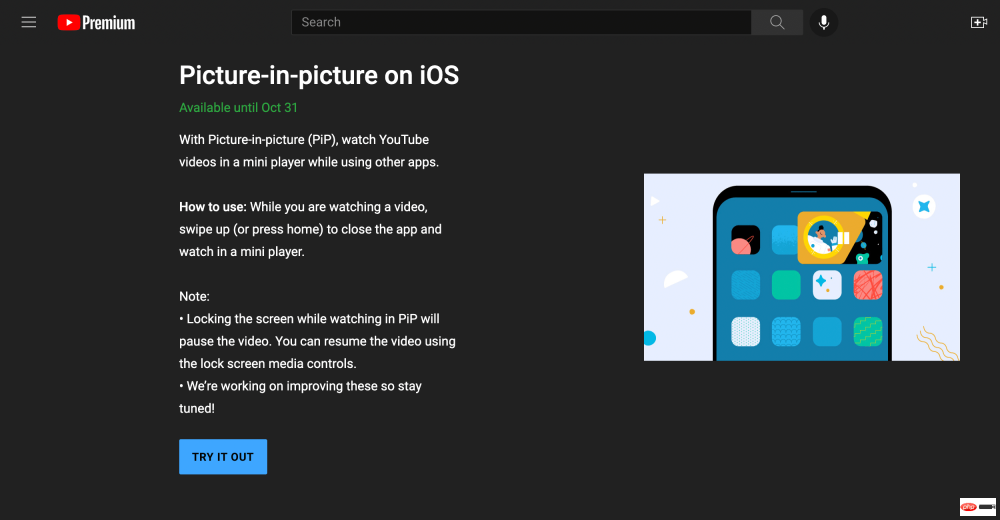Image resolution: width=1000 pixels, height=520 pixels.
Task: Start voice search with microphone icon
Action: (824, 22)
